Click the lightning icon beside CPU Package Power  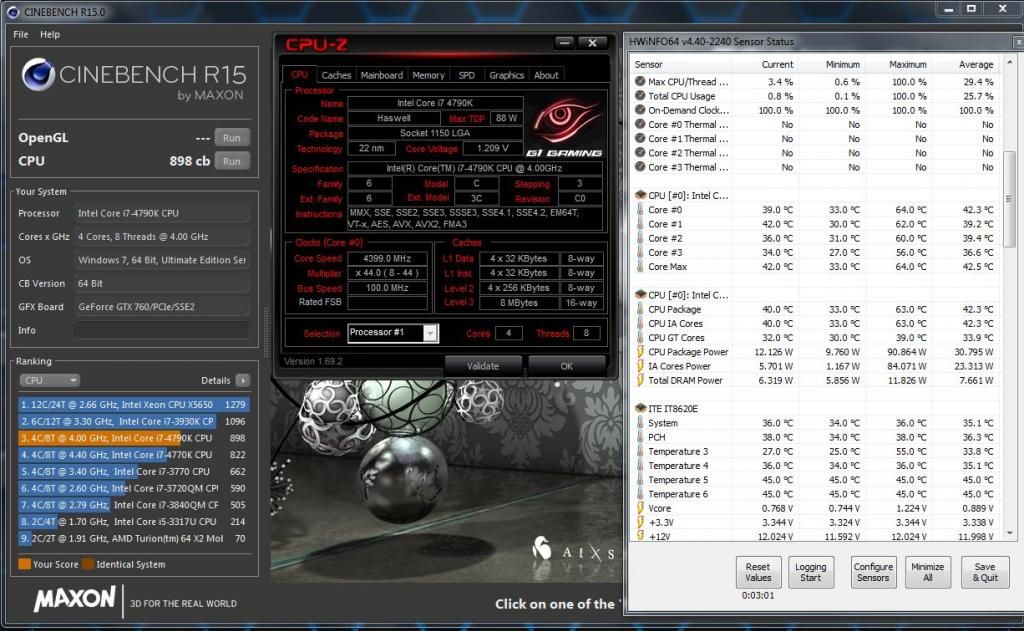(639, 352)
